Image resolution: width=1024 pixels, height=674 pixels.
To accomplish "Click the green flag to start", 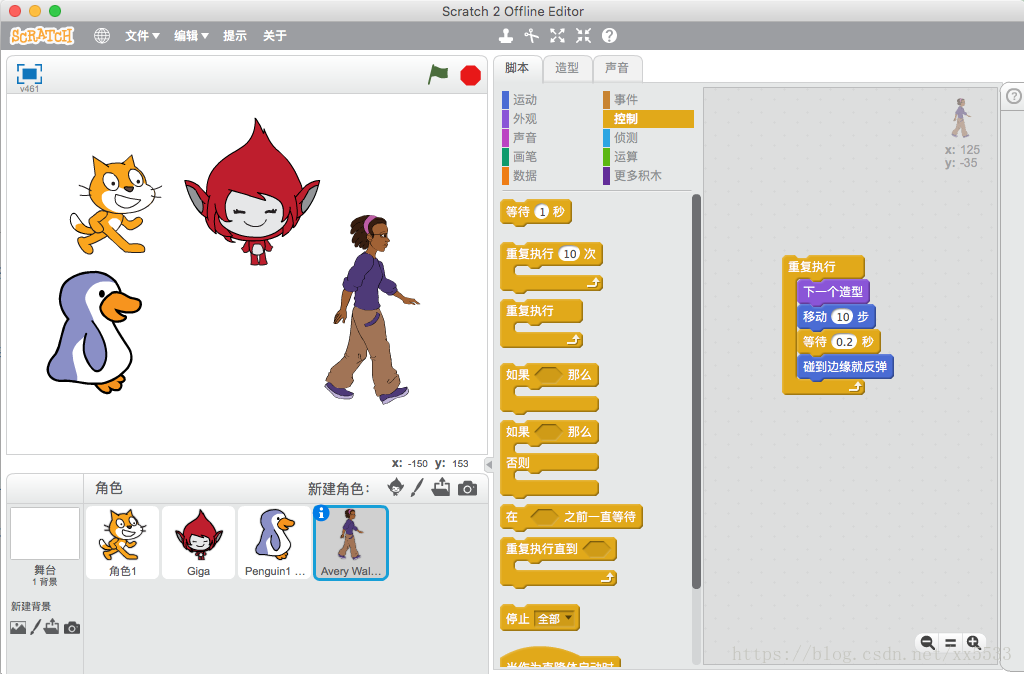I will click(x=438, y=75).
